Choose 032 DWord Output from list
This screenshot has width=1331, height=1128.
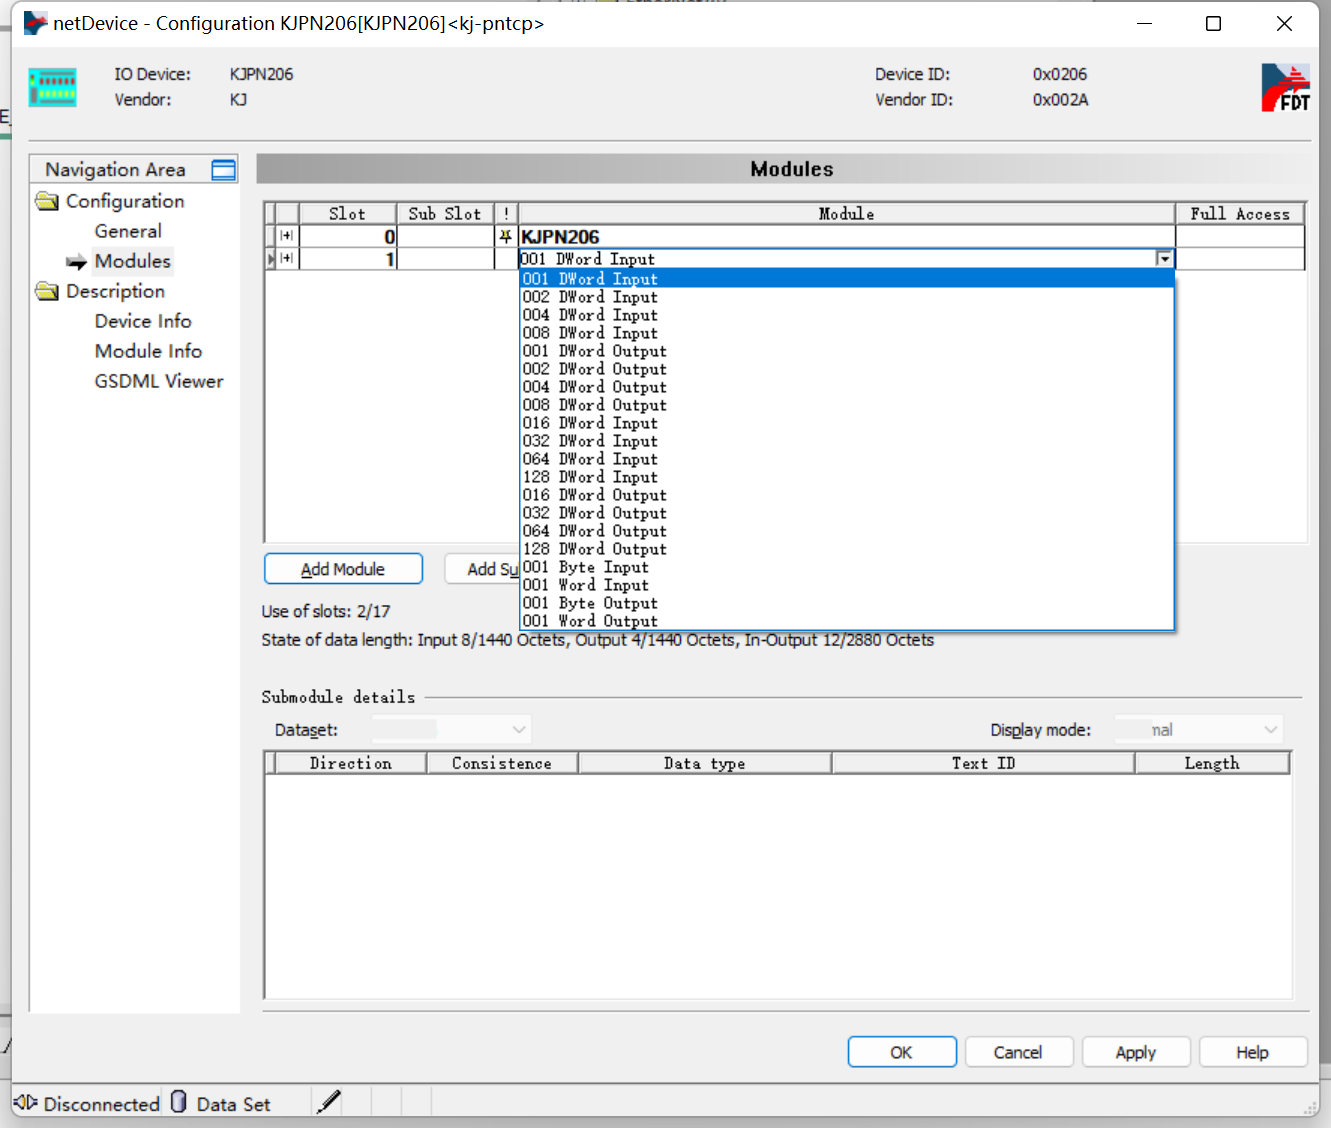[x=847, y=513]
